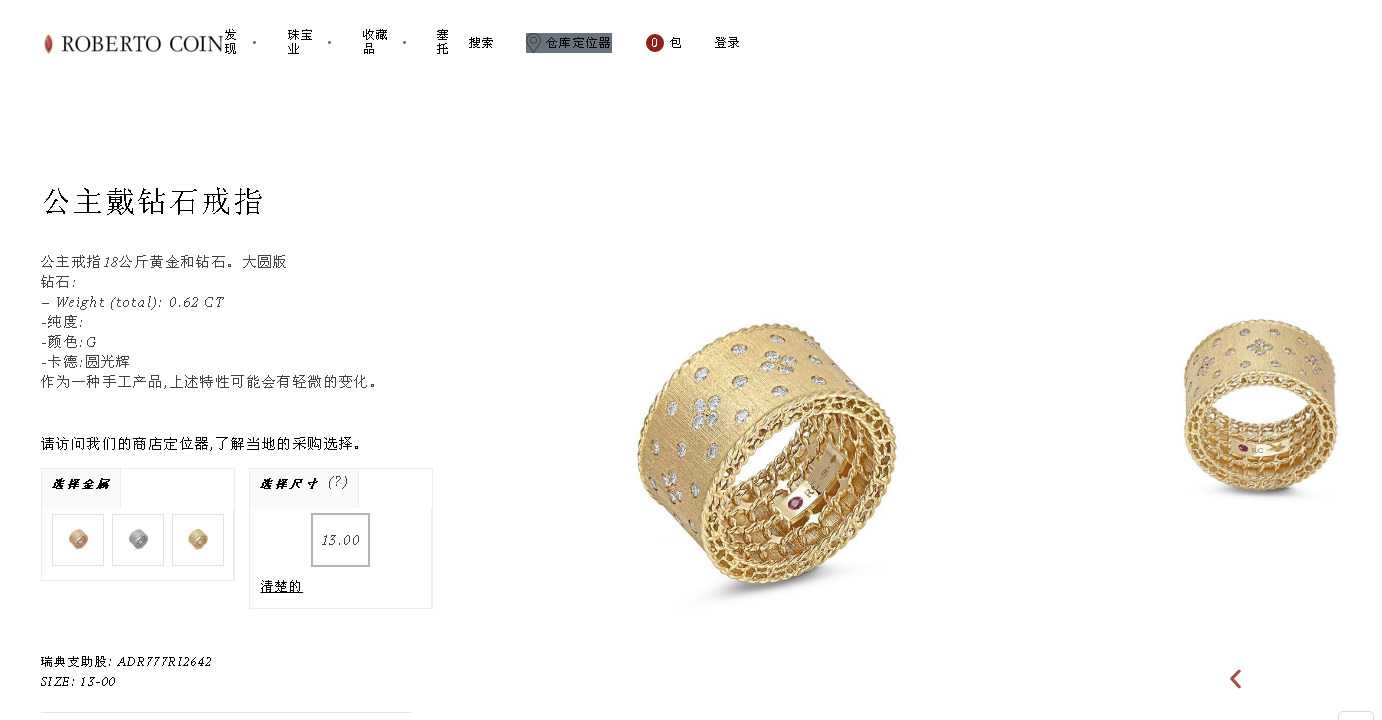Image resolution: width=1382 pixels, height=720 pixels.
Task: Select the white gold metal option
Action: [138, 540]
